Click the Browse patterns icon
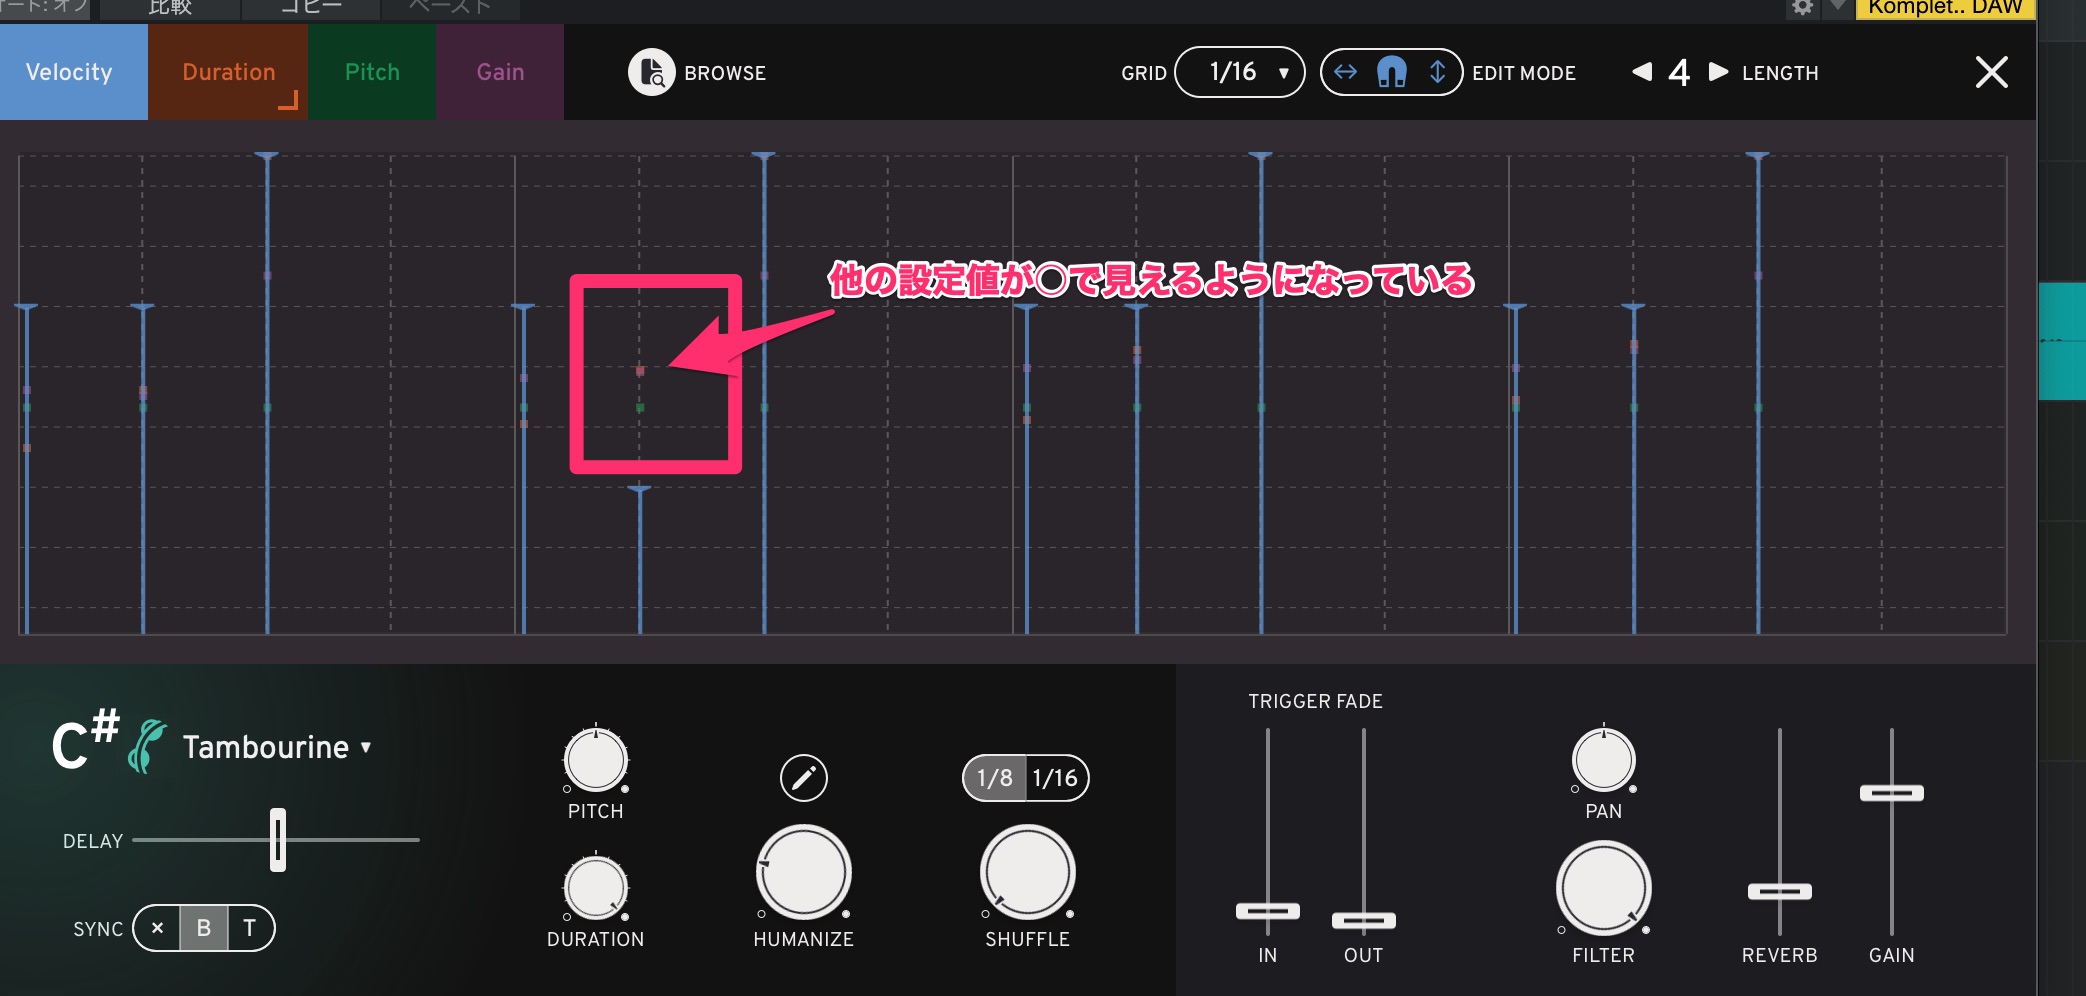Image resolution: width=2086 pixels, height=996 pixels. tap(651, 72)
